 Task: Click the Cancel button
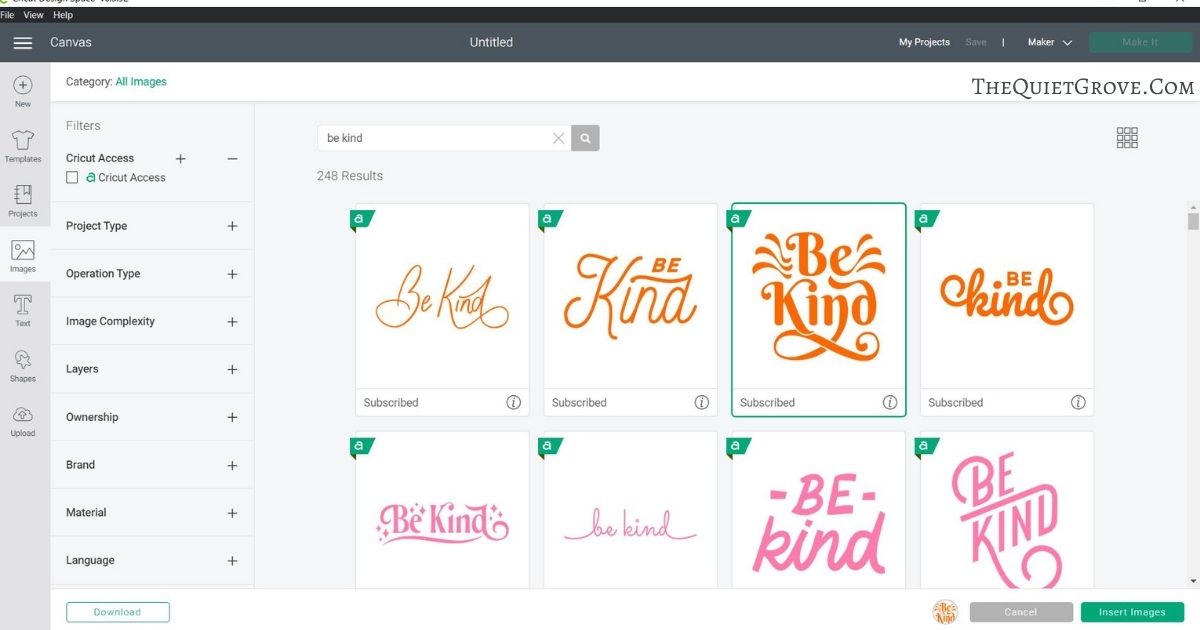[x=1021, y=612]
